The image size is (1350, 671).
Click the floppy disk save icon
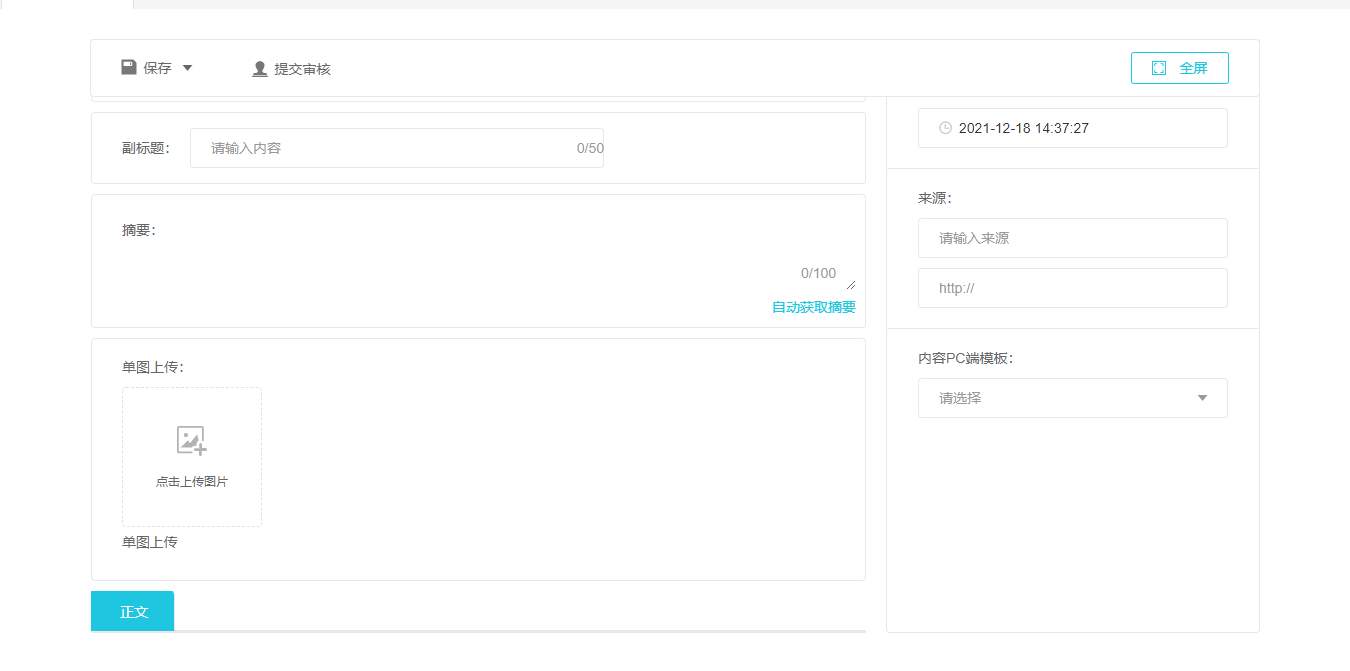129,68
